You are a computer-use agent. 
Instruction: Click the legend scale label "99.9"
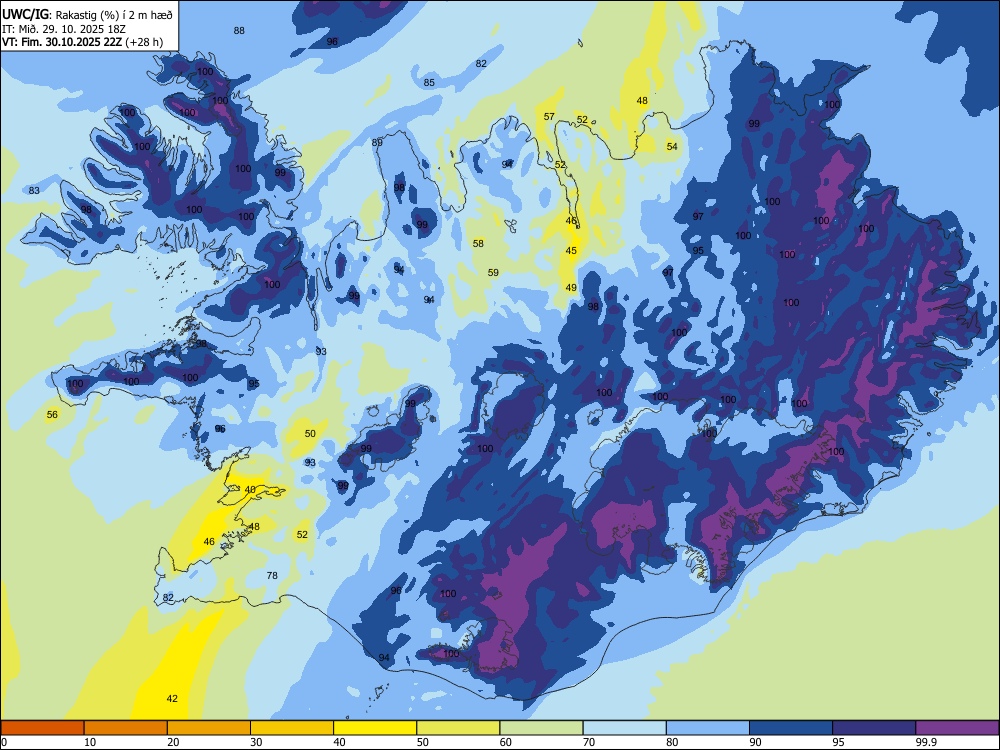pos(926,742)
